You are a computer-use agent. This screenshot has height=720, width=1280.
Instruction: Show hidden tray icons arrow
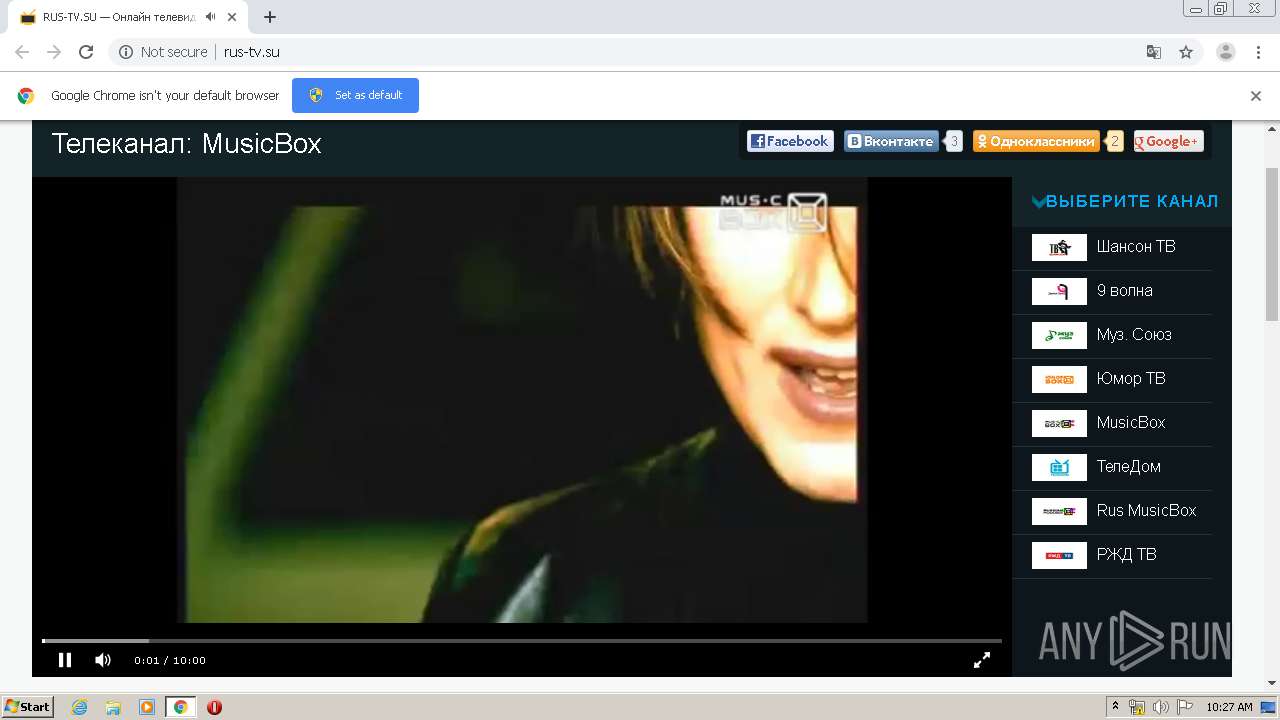pos(1115,707)
